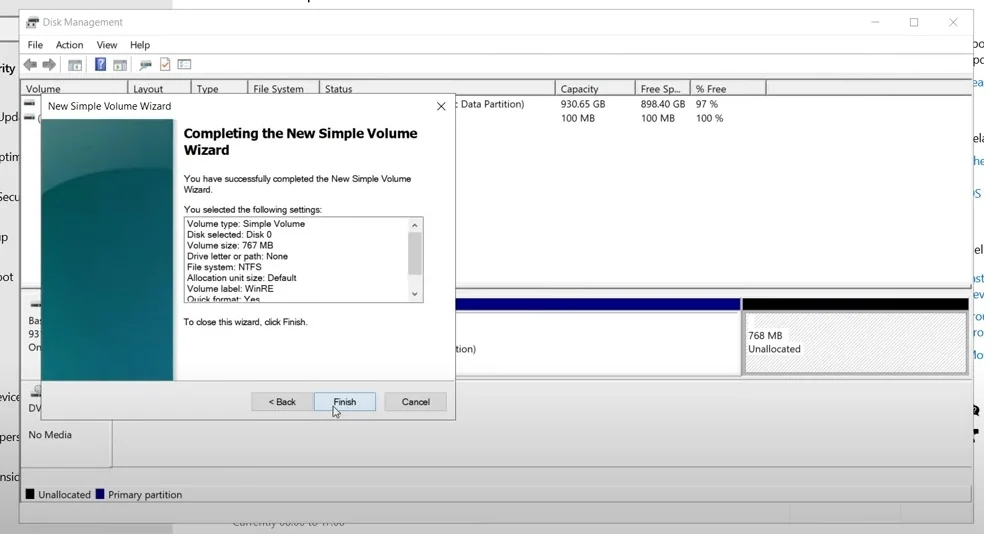Click the Disk Management title bar icon
This screenshot has width=990, height=540.
[x=32, y=22]
